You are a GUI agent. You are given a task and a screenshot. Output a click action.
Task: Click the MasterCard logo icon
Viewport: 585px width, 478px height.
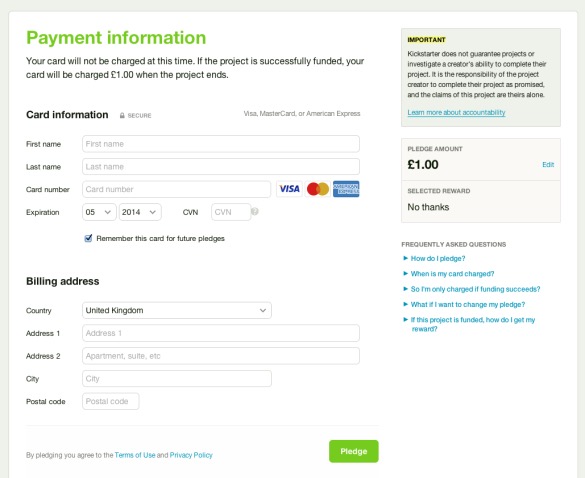click(318, 189)
